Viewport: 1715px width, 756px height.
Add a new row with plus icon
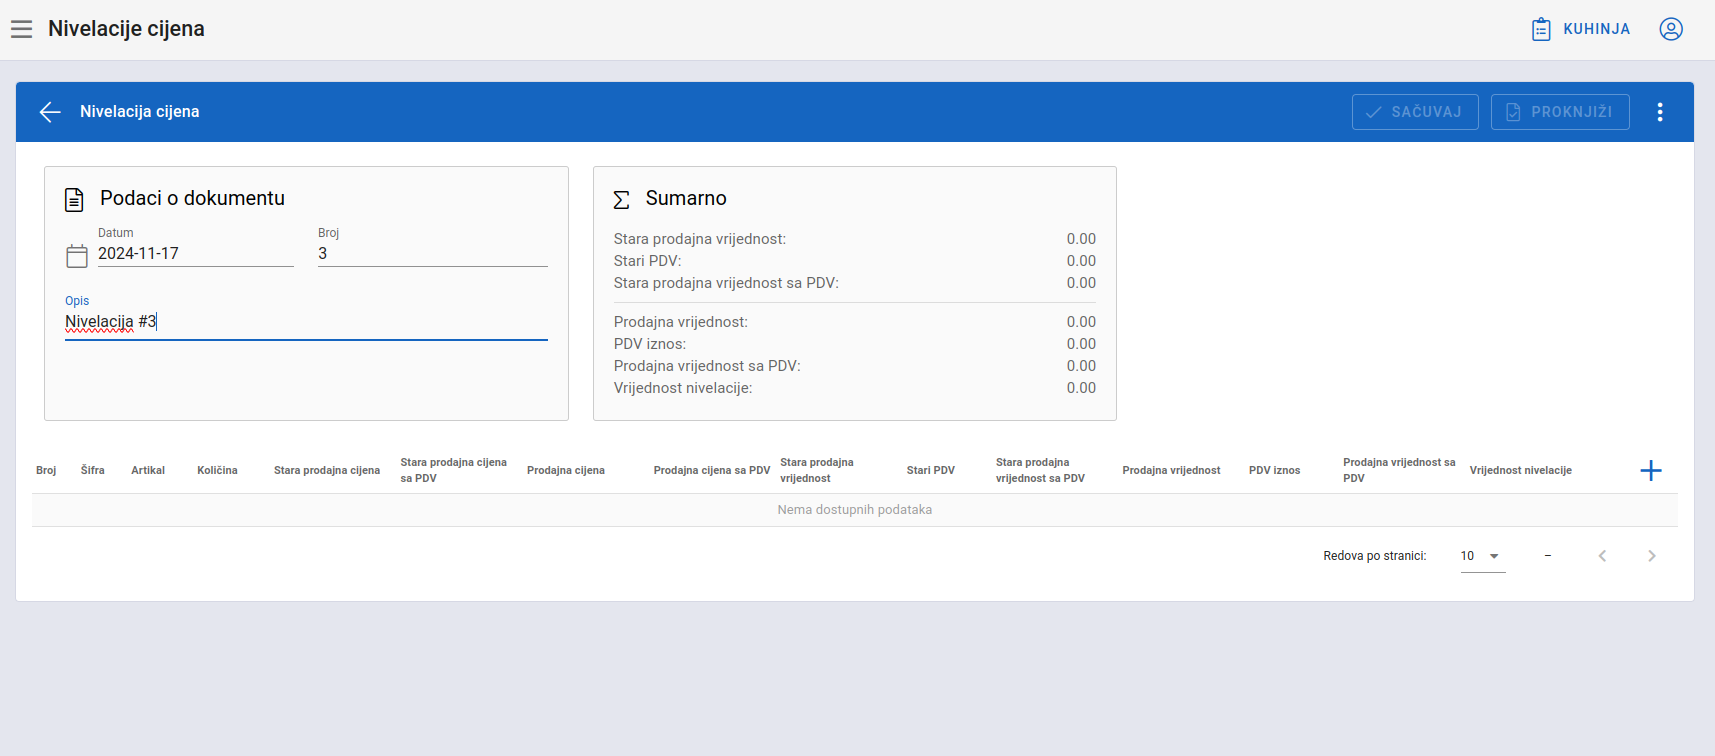point(1651,470)
